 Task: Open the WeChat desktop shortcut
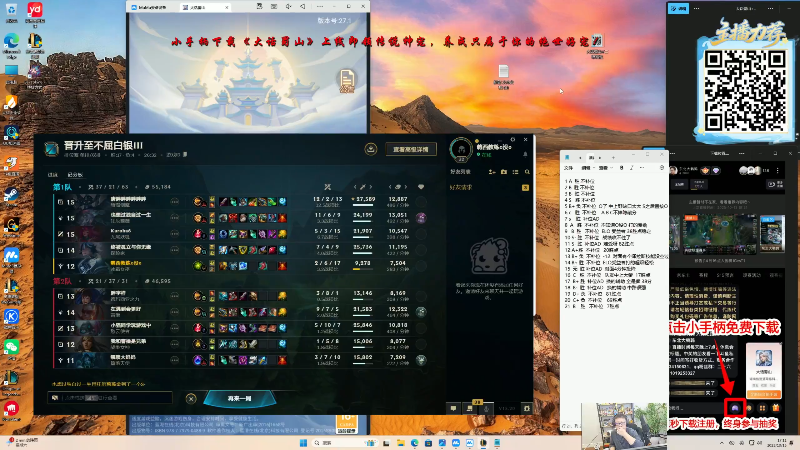11,348
